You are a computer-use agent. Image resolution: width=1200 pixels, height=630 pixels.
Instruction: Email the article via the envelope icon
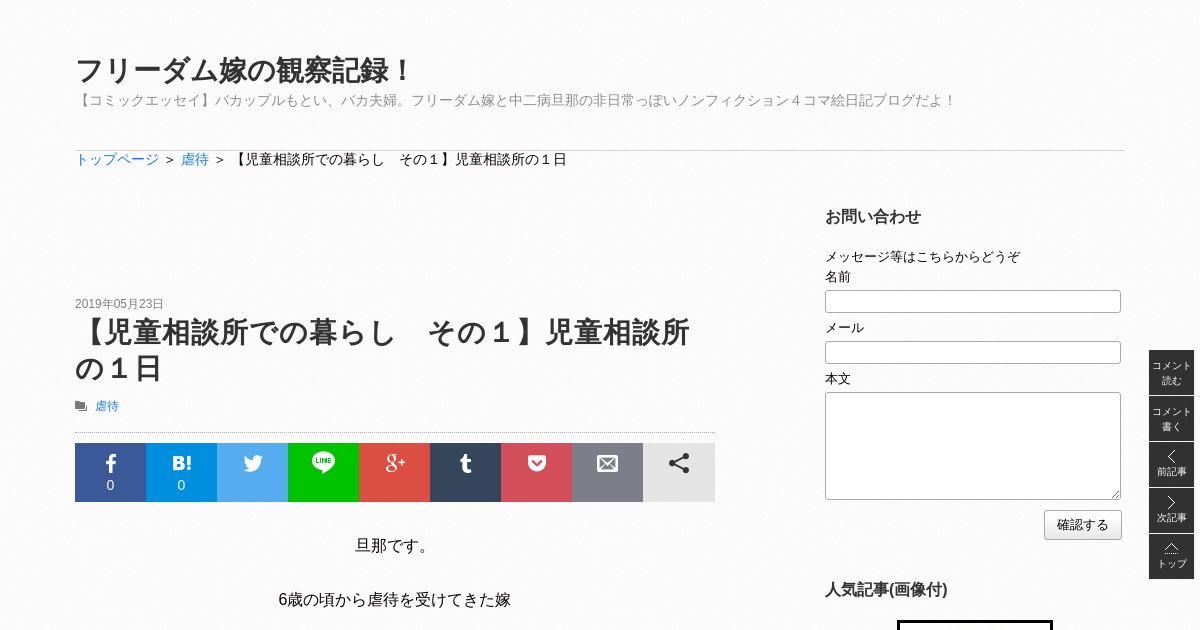(x=607, y=472)
